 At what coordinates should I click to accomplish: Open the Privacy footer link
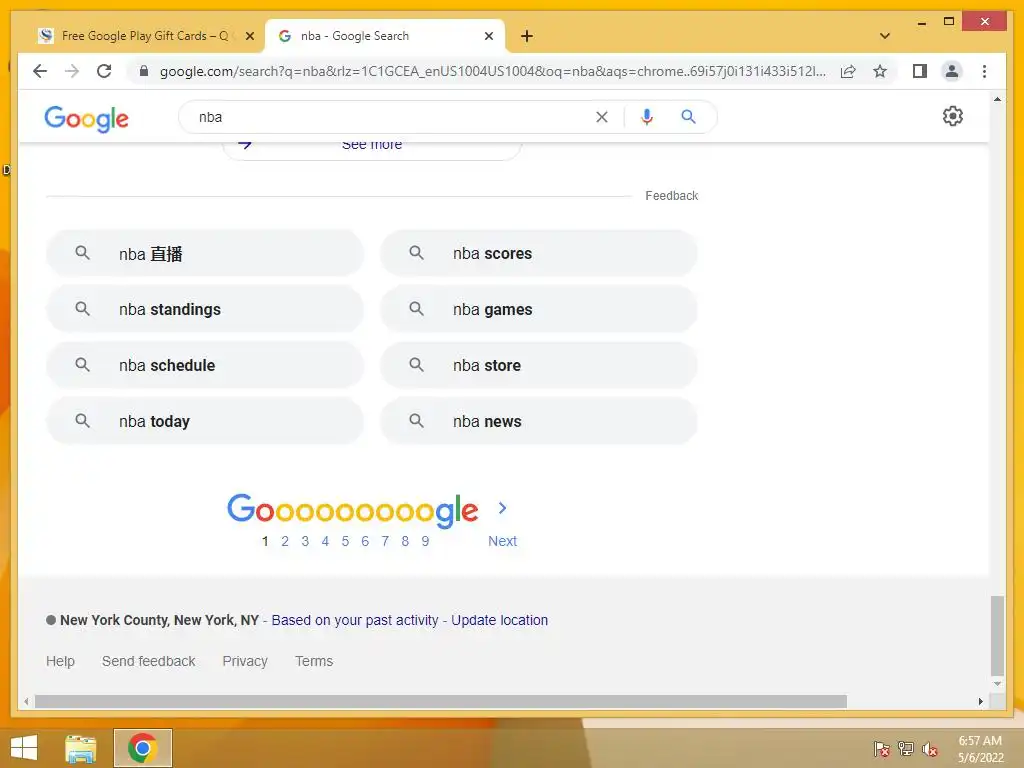tap(245, 662)
